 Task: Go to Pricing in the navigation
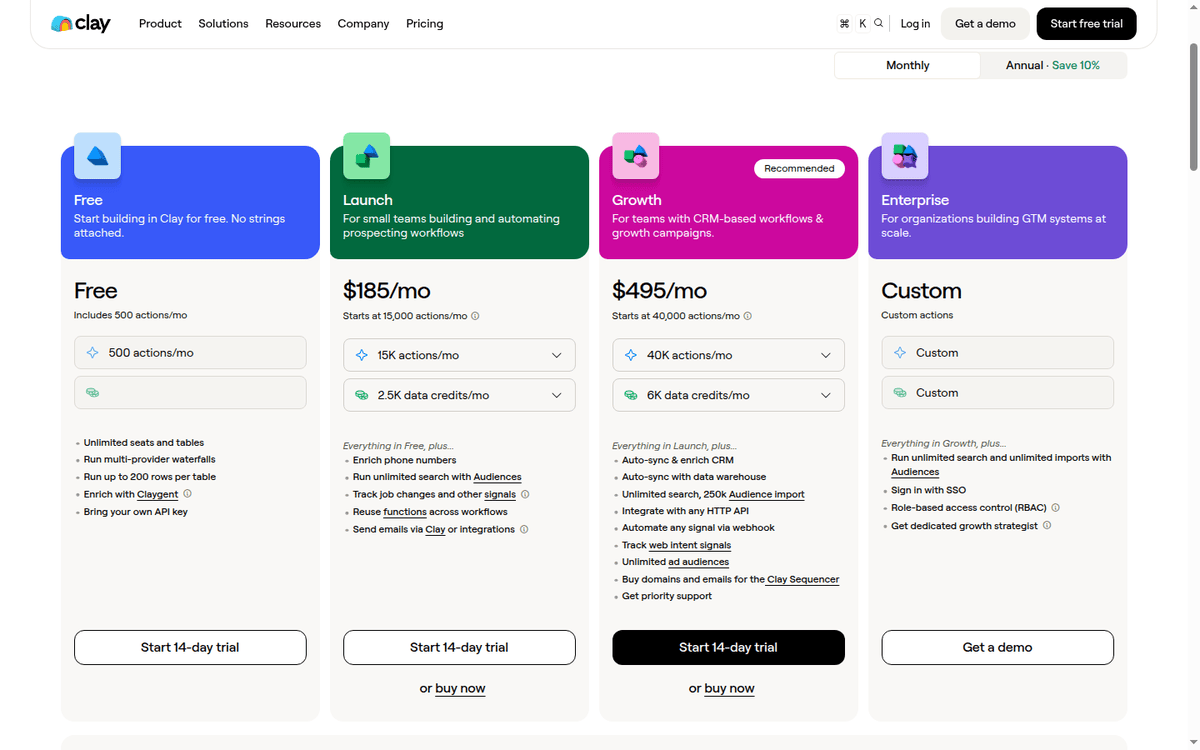click(x=425, y=23)
